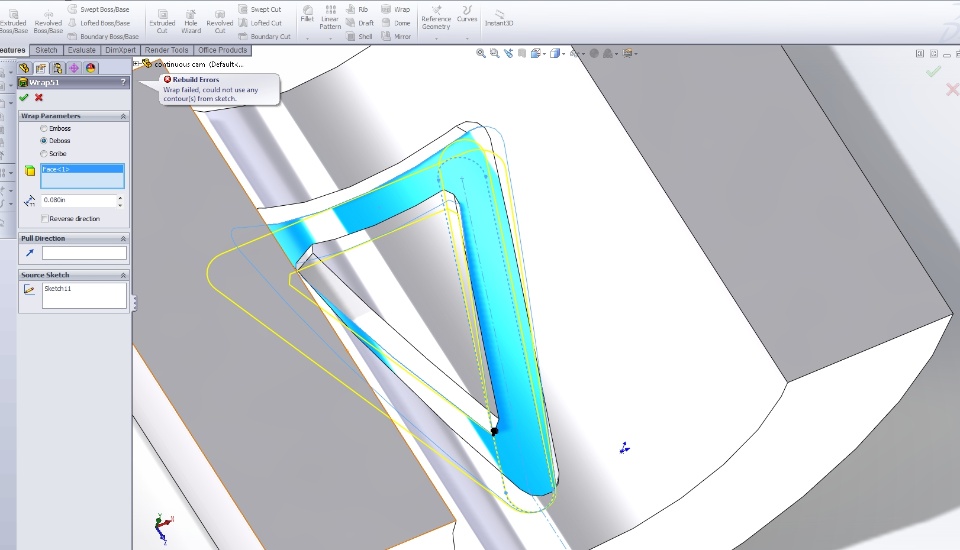Open Wrap51 help question mark
960x550 pixels.
tap(123, 82)
